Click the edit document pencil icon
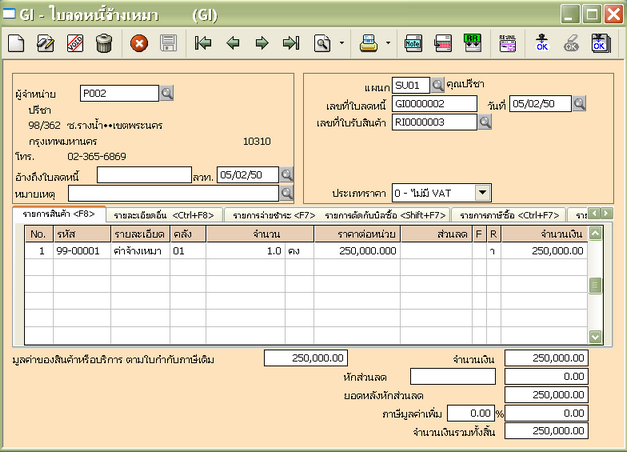This screenshot has width=627, height=452. 45,43
